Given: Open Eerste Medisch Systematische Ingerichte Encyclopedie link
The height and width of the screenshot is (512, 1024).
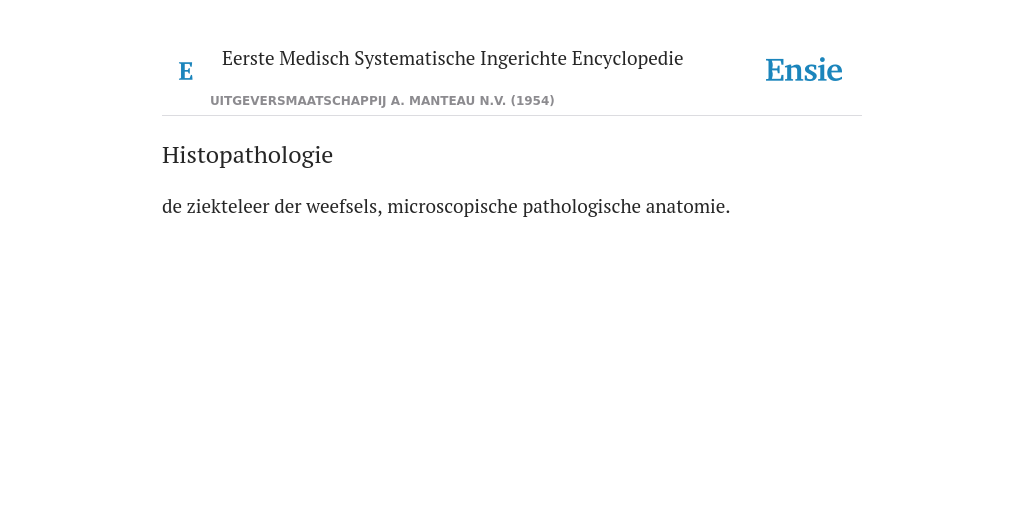Looking at the screenshot, I should tap(453, 58).
